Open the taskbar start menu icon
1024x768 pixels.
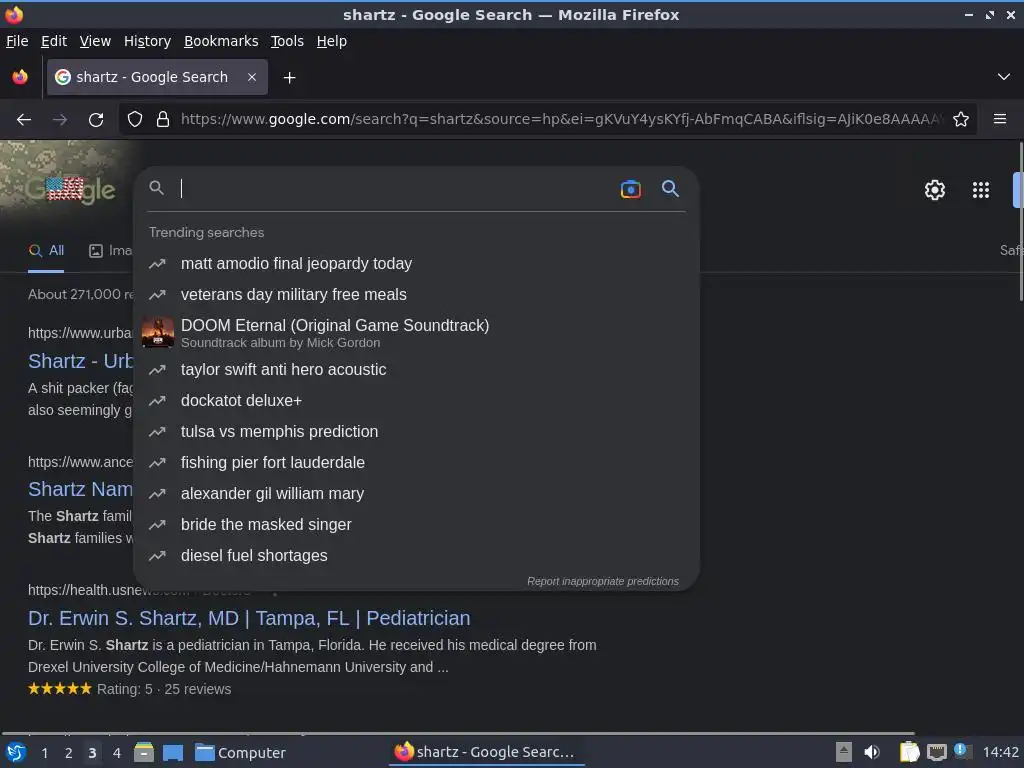[x=16, y=753]
